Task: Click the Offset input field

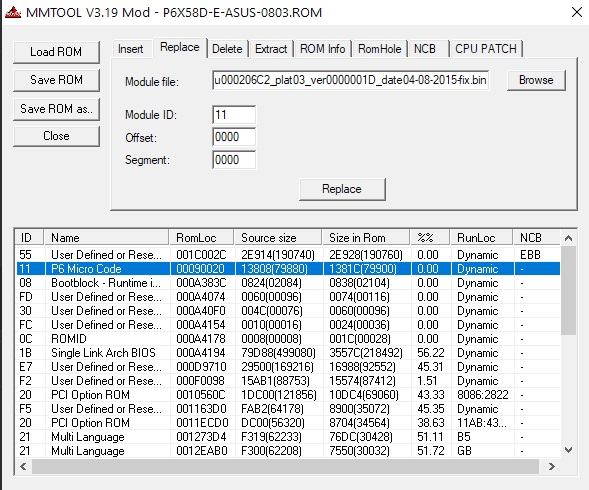Action: pyautogui.click(x=234, y=137)
